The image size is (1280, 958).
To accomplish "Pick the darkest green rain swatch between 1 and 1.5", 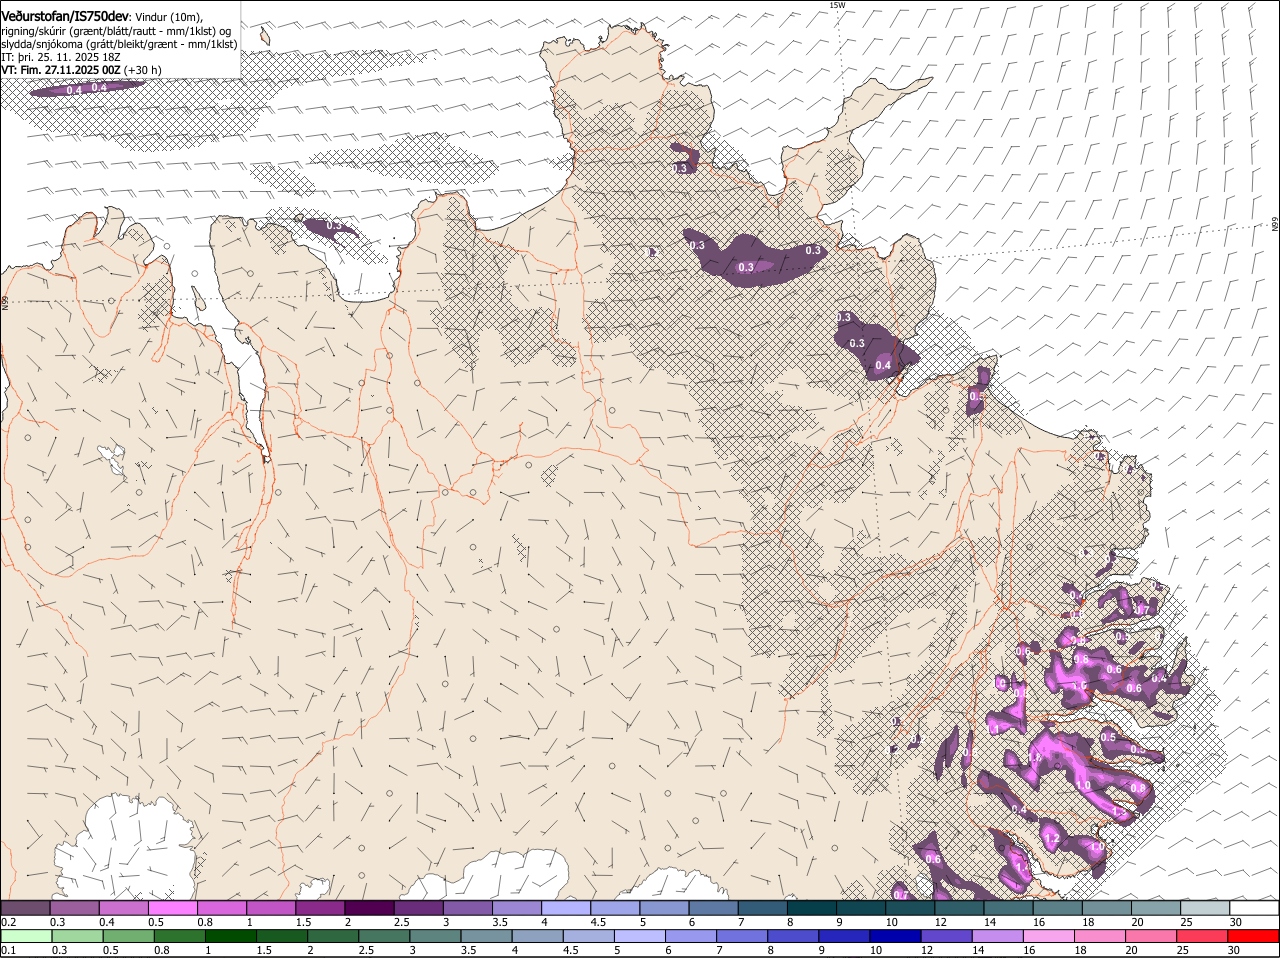I will pos(231,936).
